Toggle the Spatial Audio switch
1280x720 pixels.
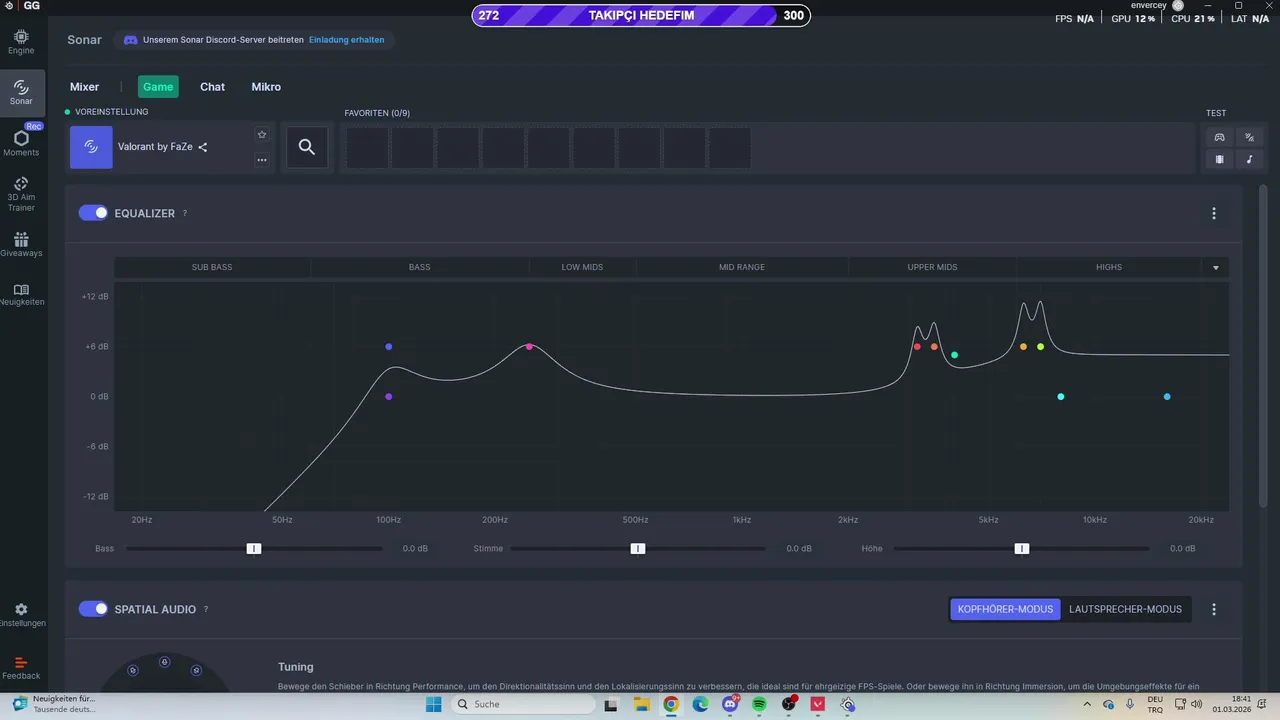pos(93,609)
